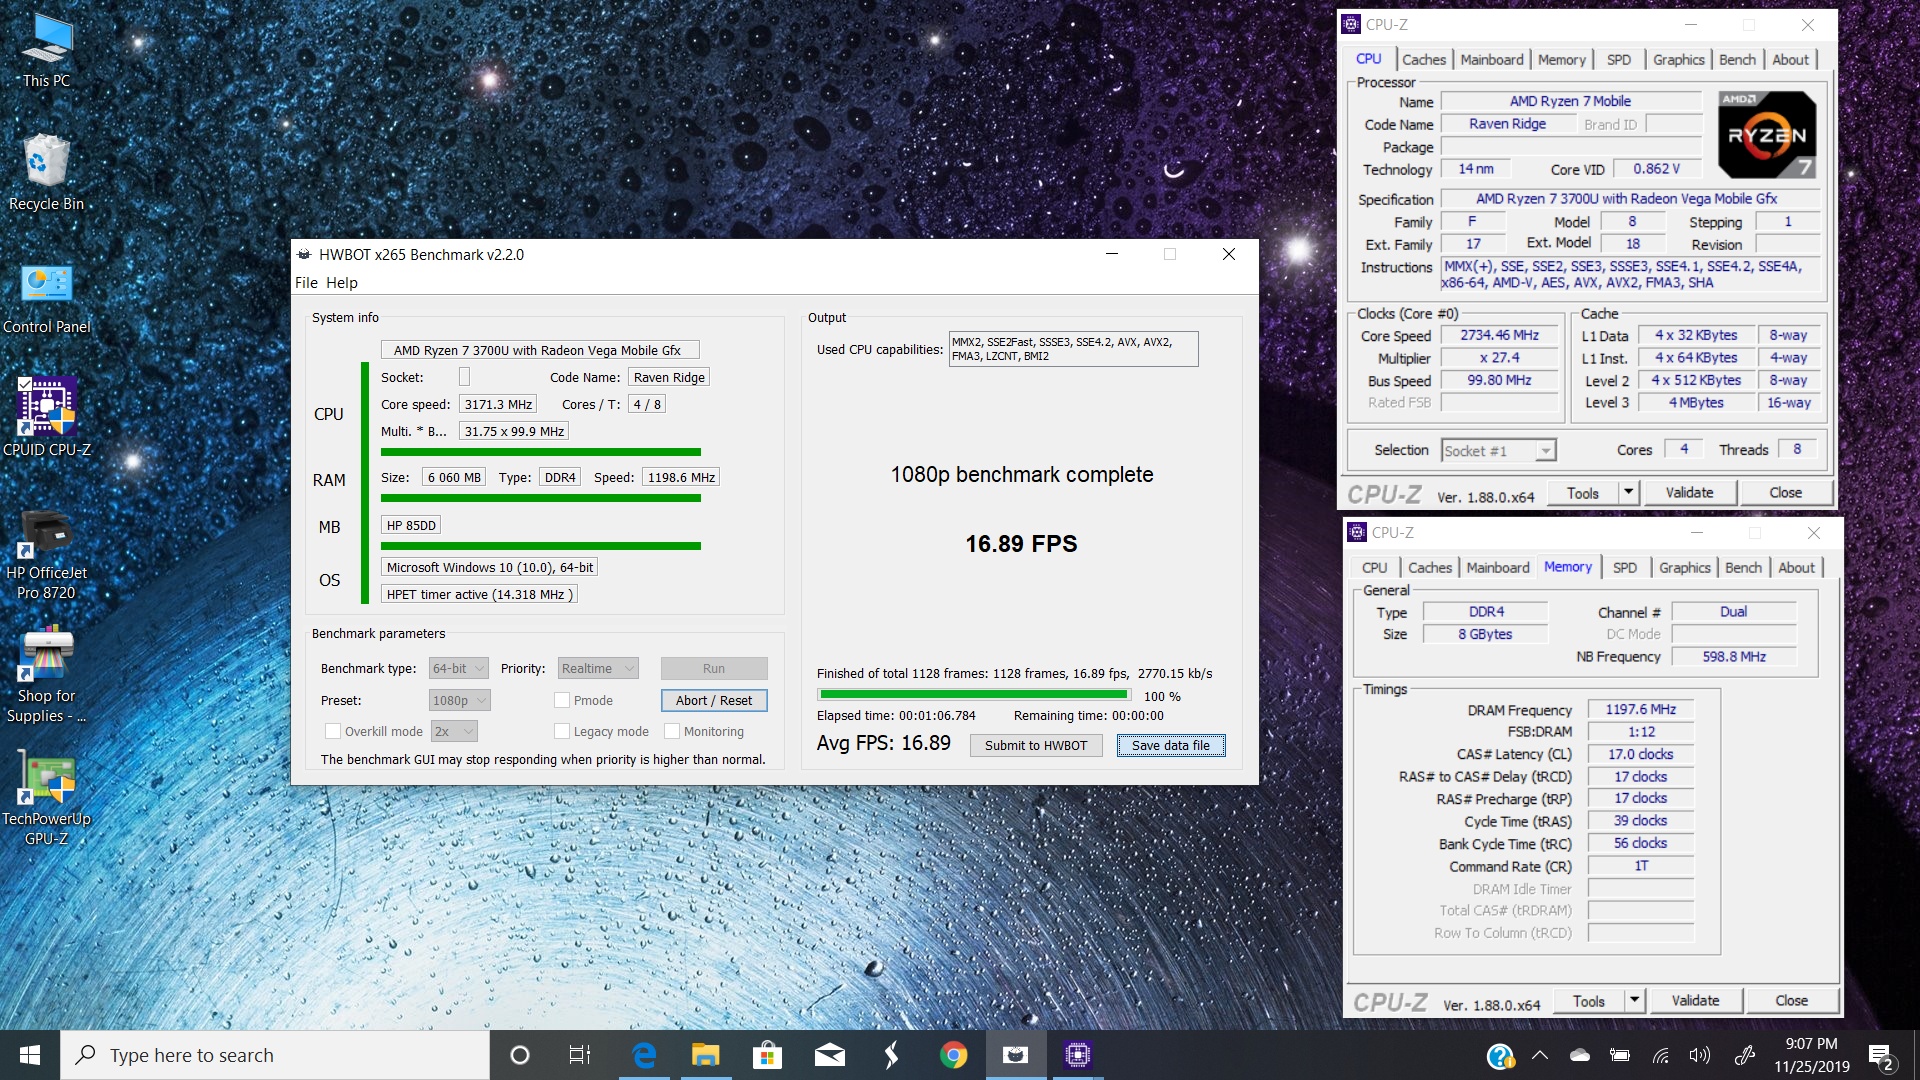Open the battery status tray icon
The width and height of the screenshot is (1920, 1080).
pos(1620,1055)
